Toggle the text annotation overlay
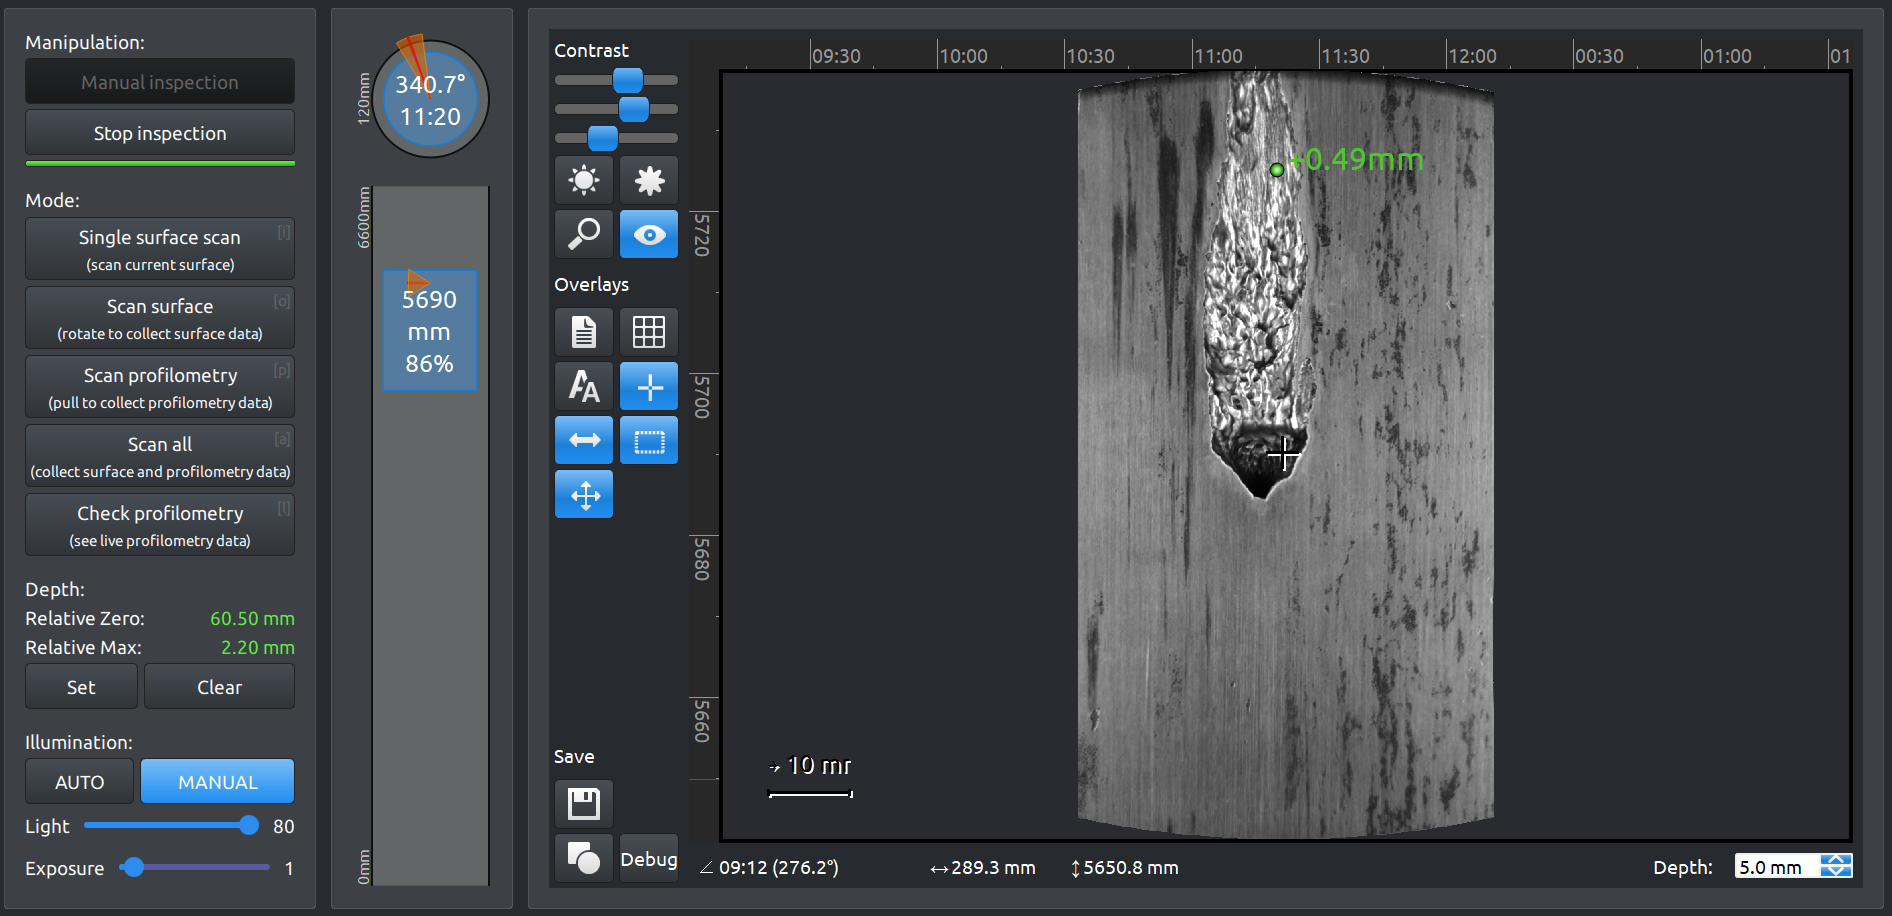 584,386
